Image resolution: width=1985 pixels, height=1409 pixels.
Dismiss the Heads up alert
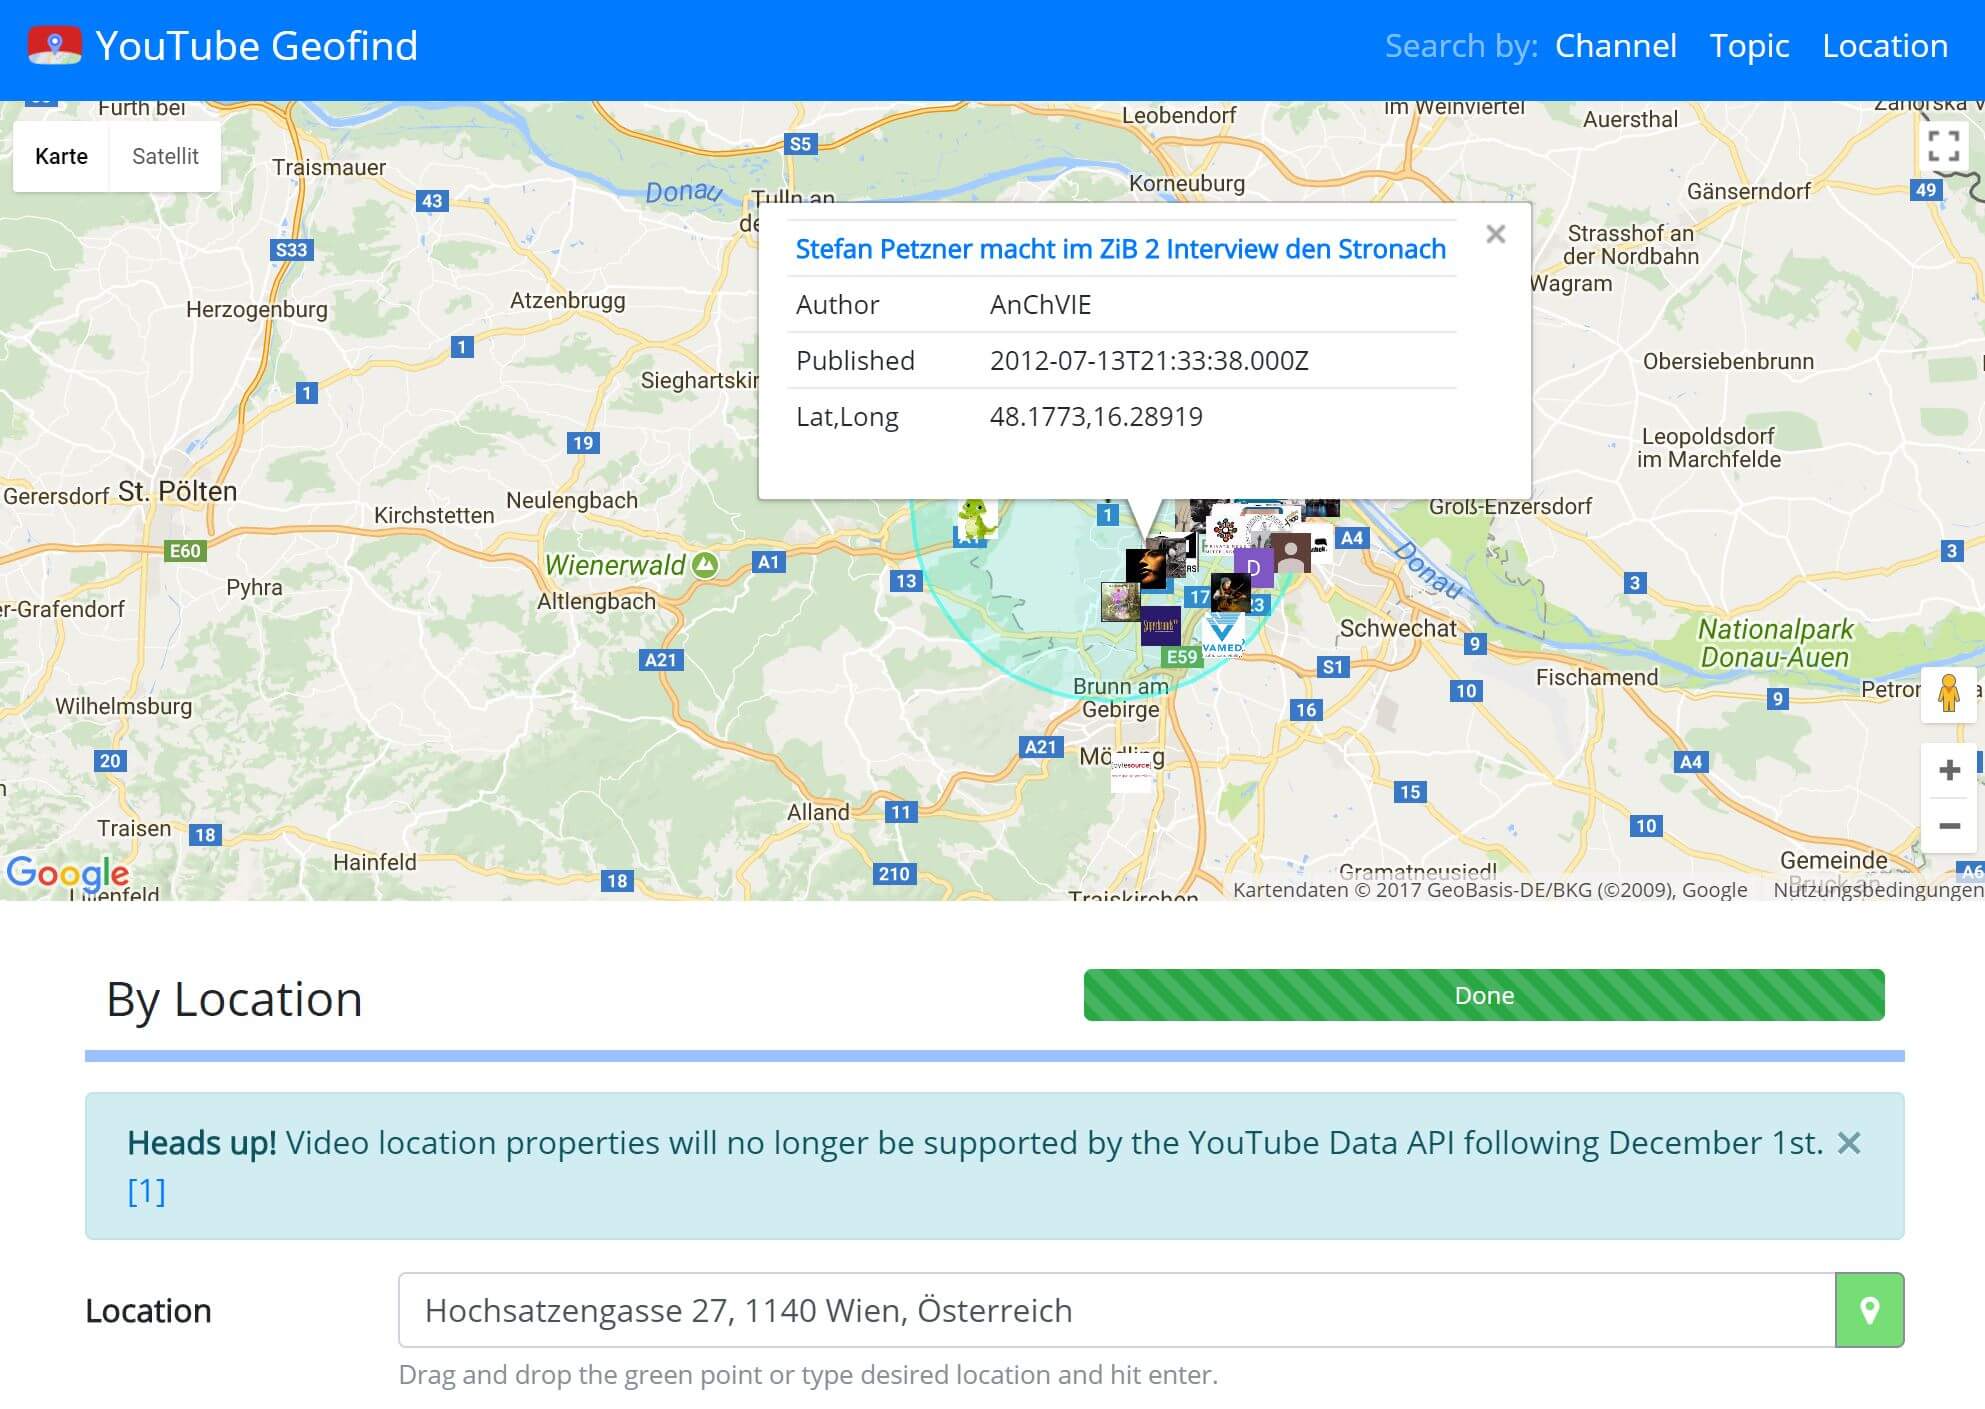[x=1849, y=1143]
